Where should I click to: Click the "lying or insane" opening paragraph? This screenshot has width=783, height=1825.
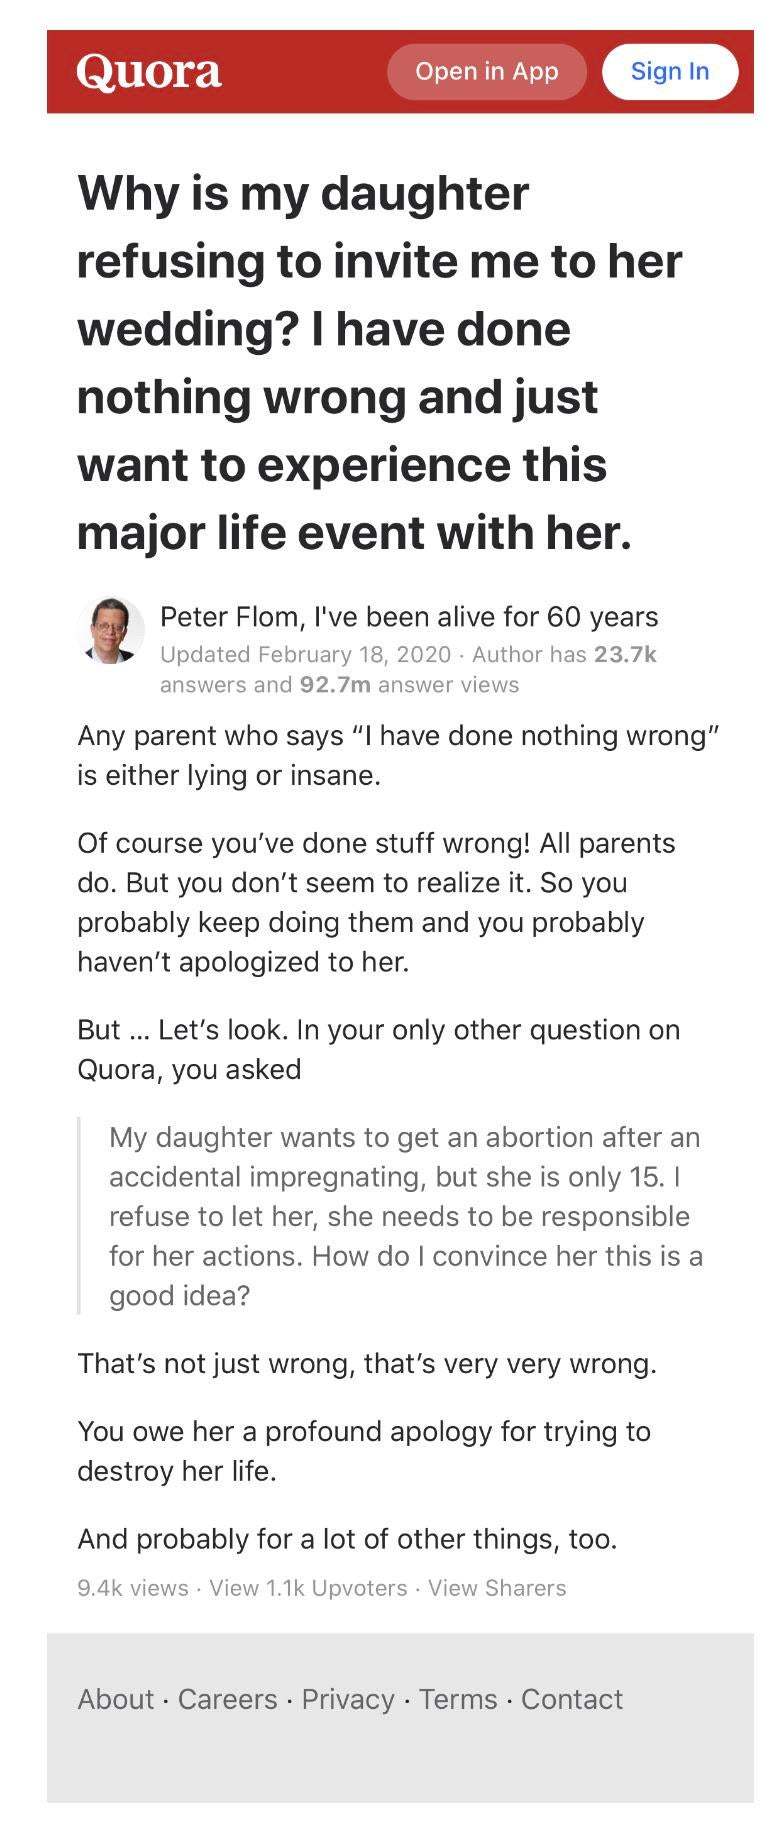pyautogui.click(x=398, y=755)
